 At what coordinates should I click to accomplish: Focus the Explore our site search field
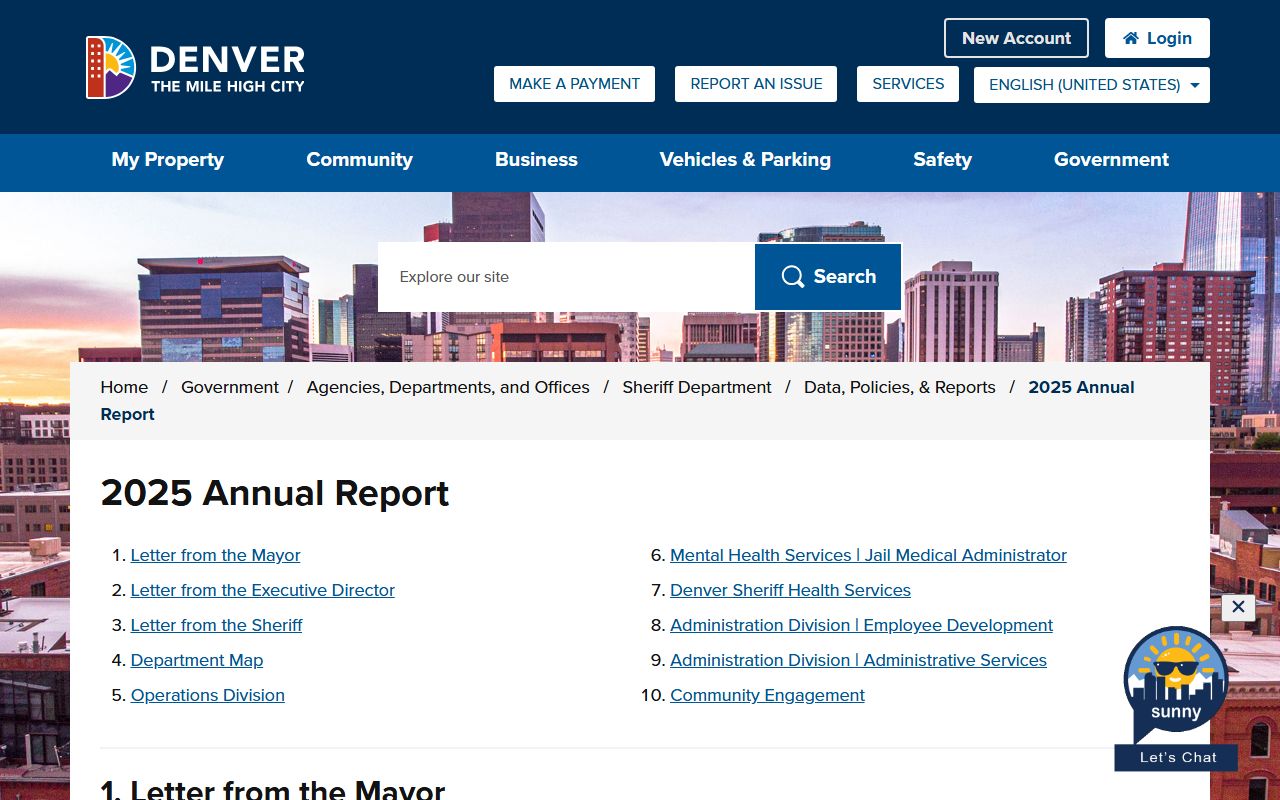coord(566,277)
